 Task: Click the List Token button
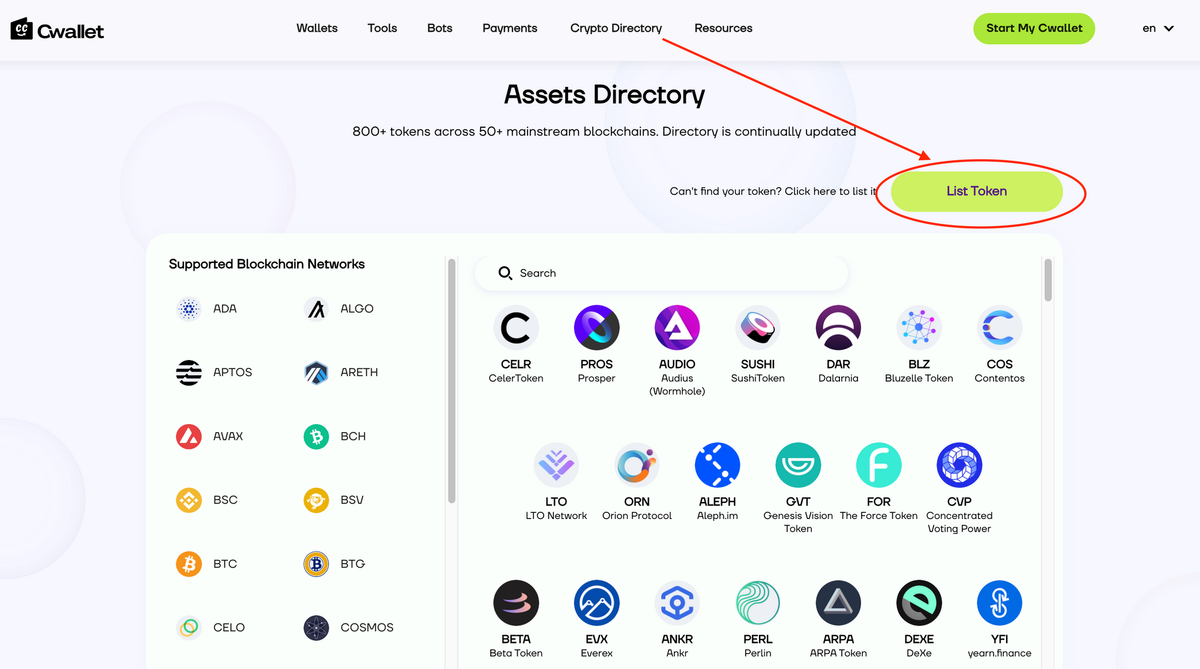[x=977, y=191]
